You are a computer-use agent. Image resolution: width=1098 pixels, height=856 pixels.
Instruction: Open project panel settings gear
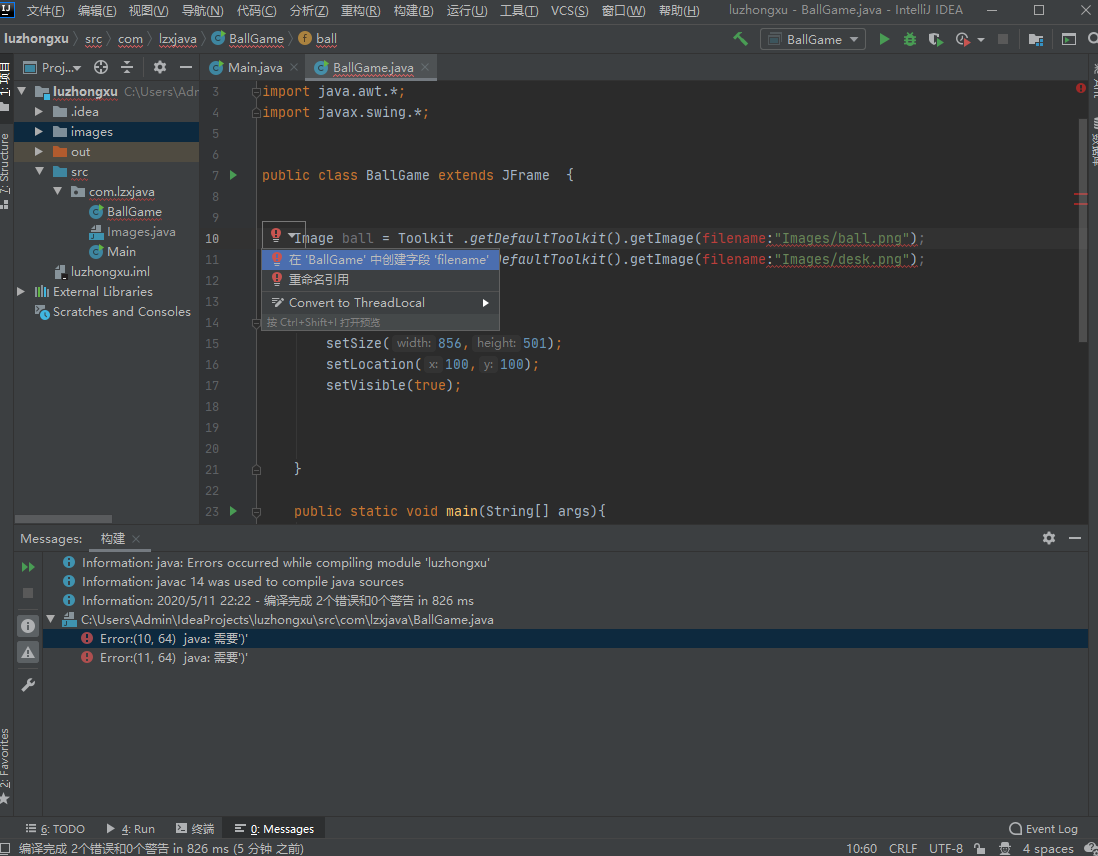[160, 67]
